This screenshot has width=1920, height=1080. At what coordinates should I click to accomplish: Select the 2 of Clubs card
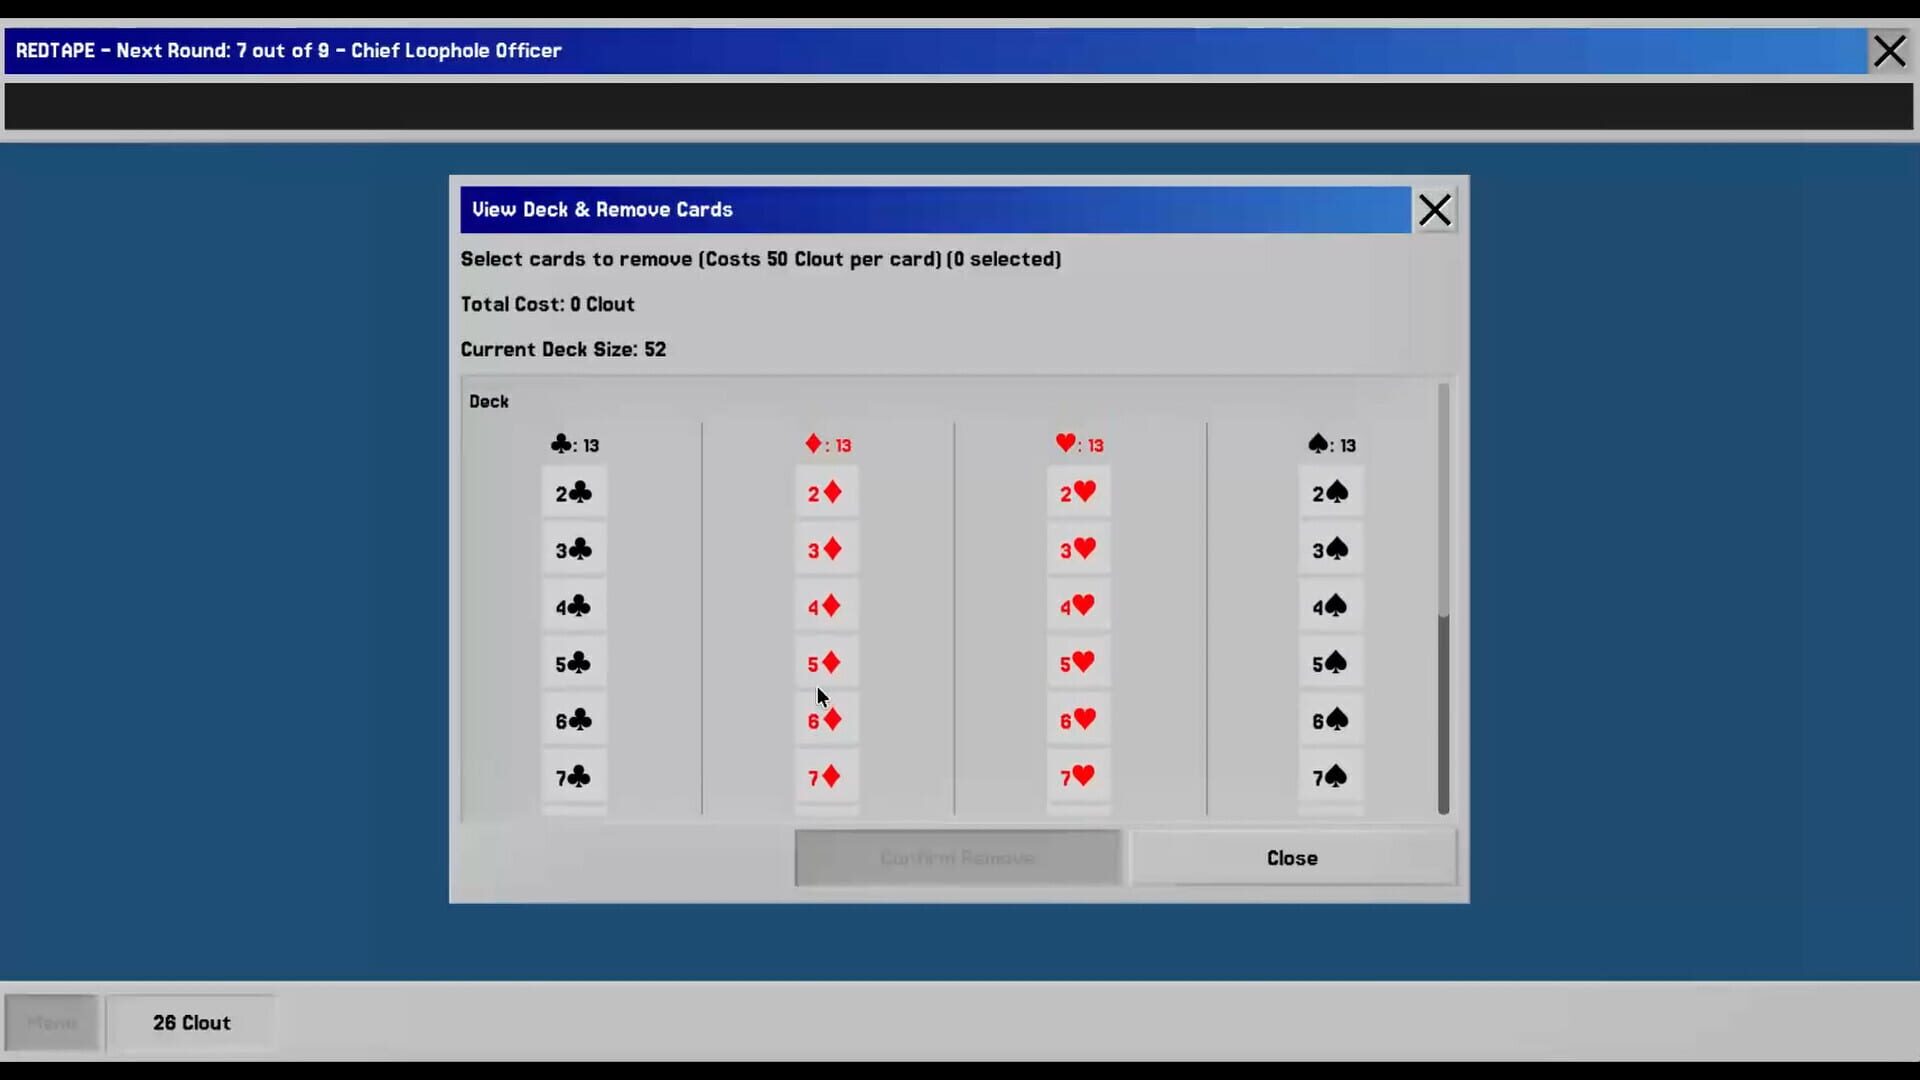[x=573, y=492]
